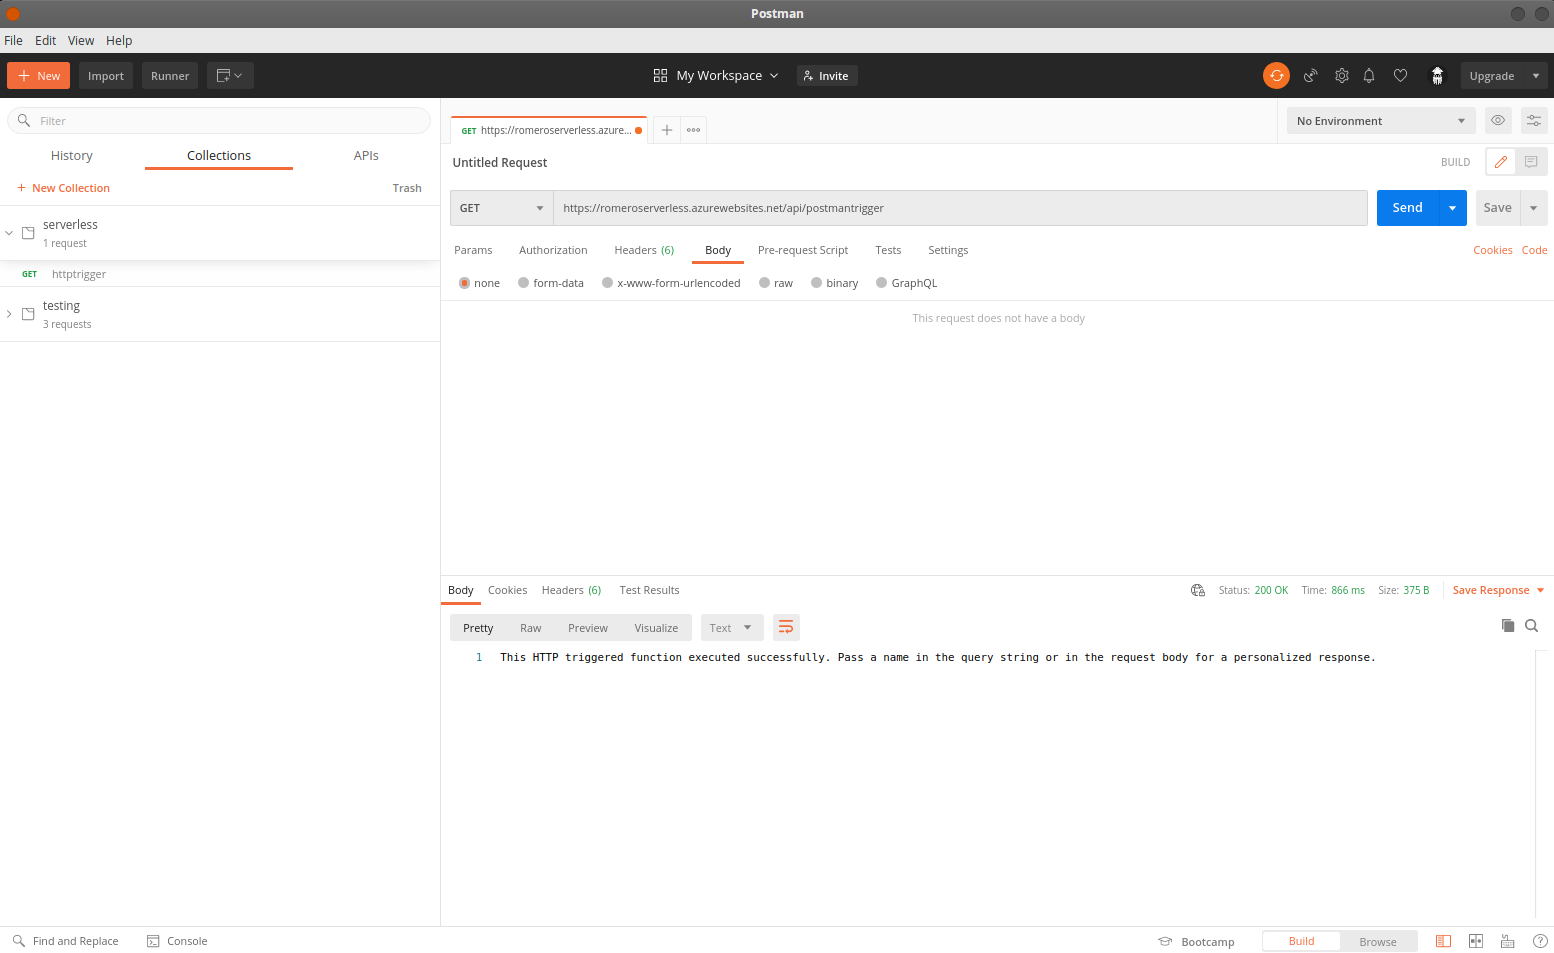This screenshot has height=953, width=1554.
Task: Click the blue Send button
Action: [1408, 208]
